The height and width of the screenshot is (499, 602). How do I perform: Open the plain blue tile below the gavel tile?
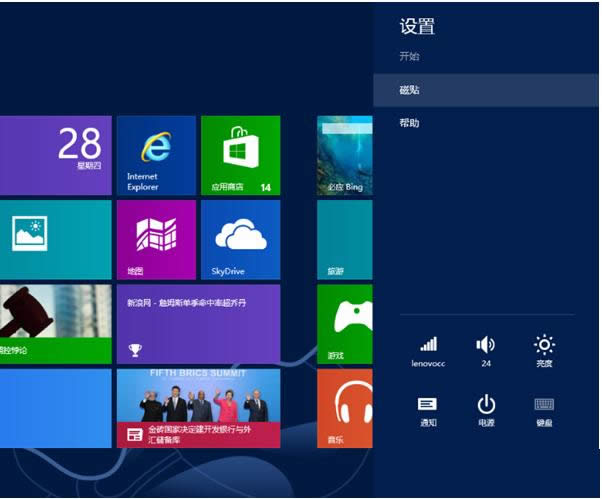click(56, 408)
